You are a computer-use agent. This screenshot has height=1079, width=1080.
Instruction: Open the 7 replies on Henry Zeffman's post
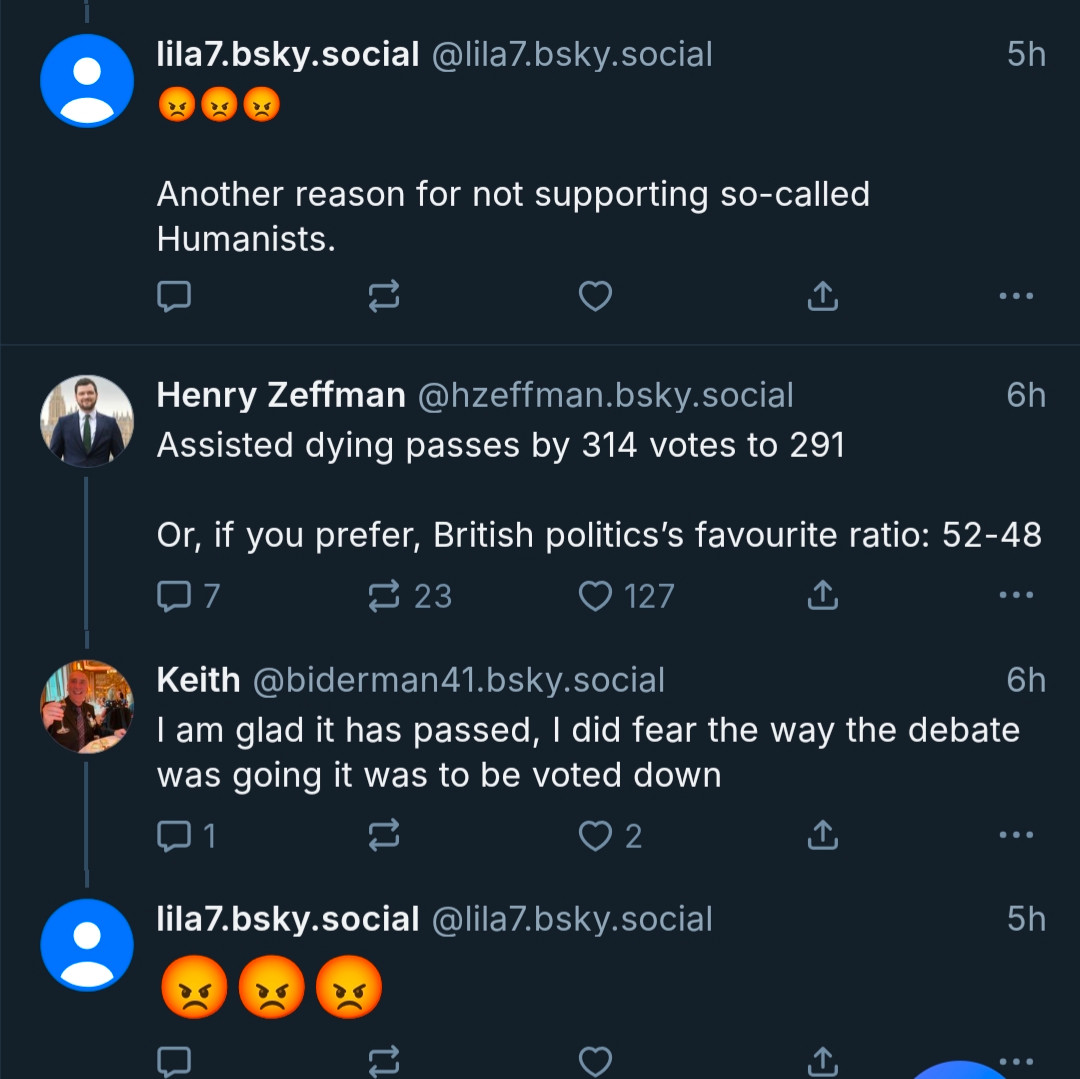pos(188,596)
